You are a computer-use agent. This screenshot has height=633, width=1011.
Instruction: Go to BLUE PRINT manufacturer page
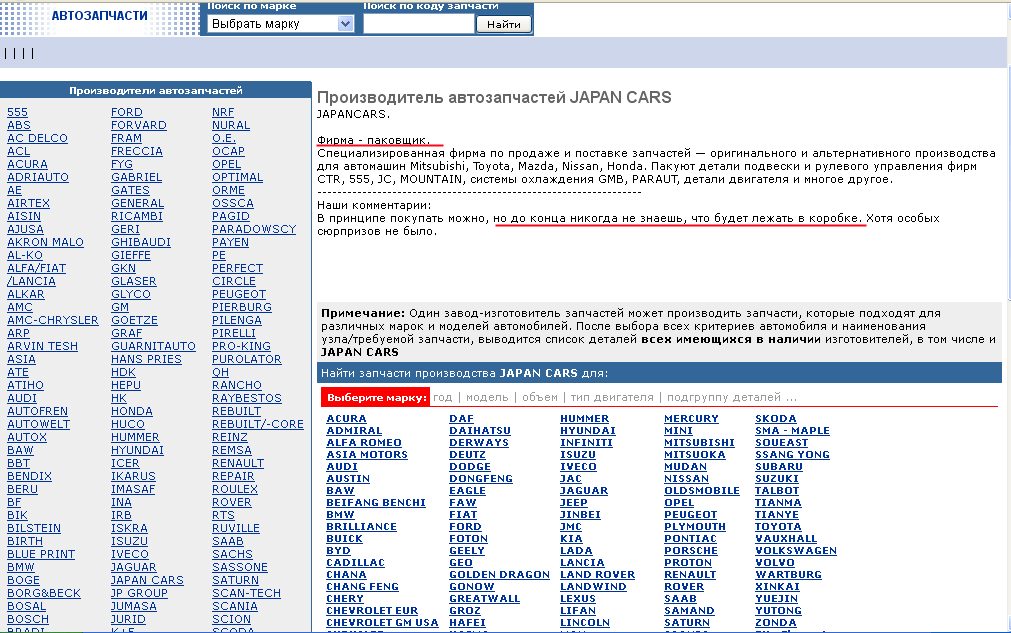[x=41, y=554]
